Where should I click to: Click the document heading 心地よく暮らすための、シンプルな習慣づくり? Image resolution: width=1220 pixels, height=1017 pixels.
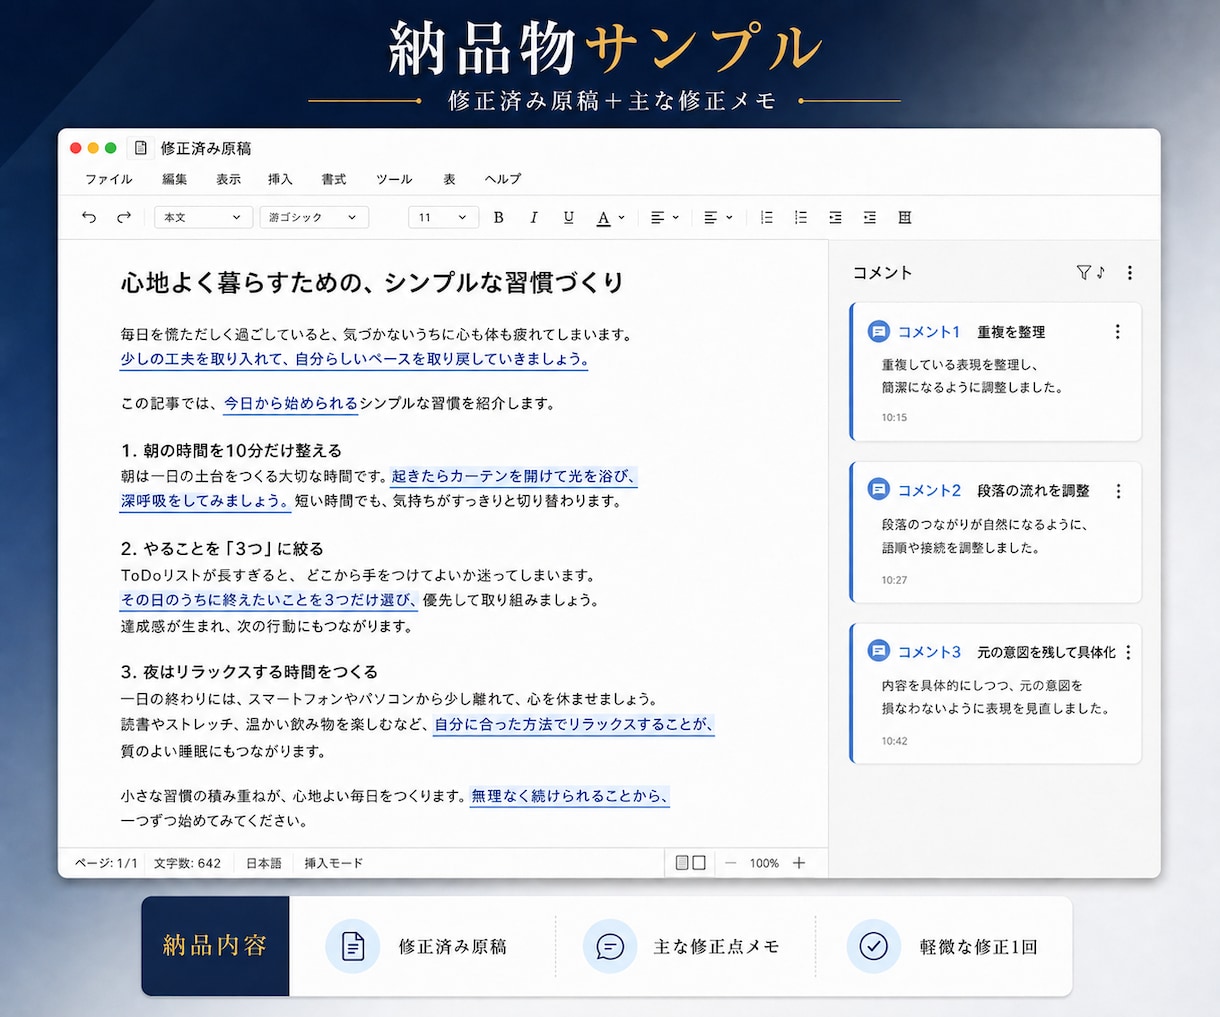tap(372, 283)
